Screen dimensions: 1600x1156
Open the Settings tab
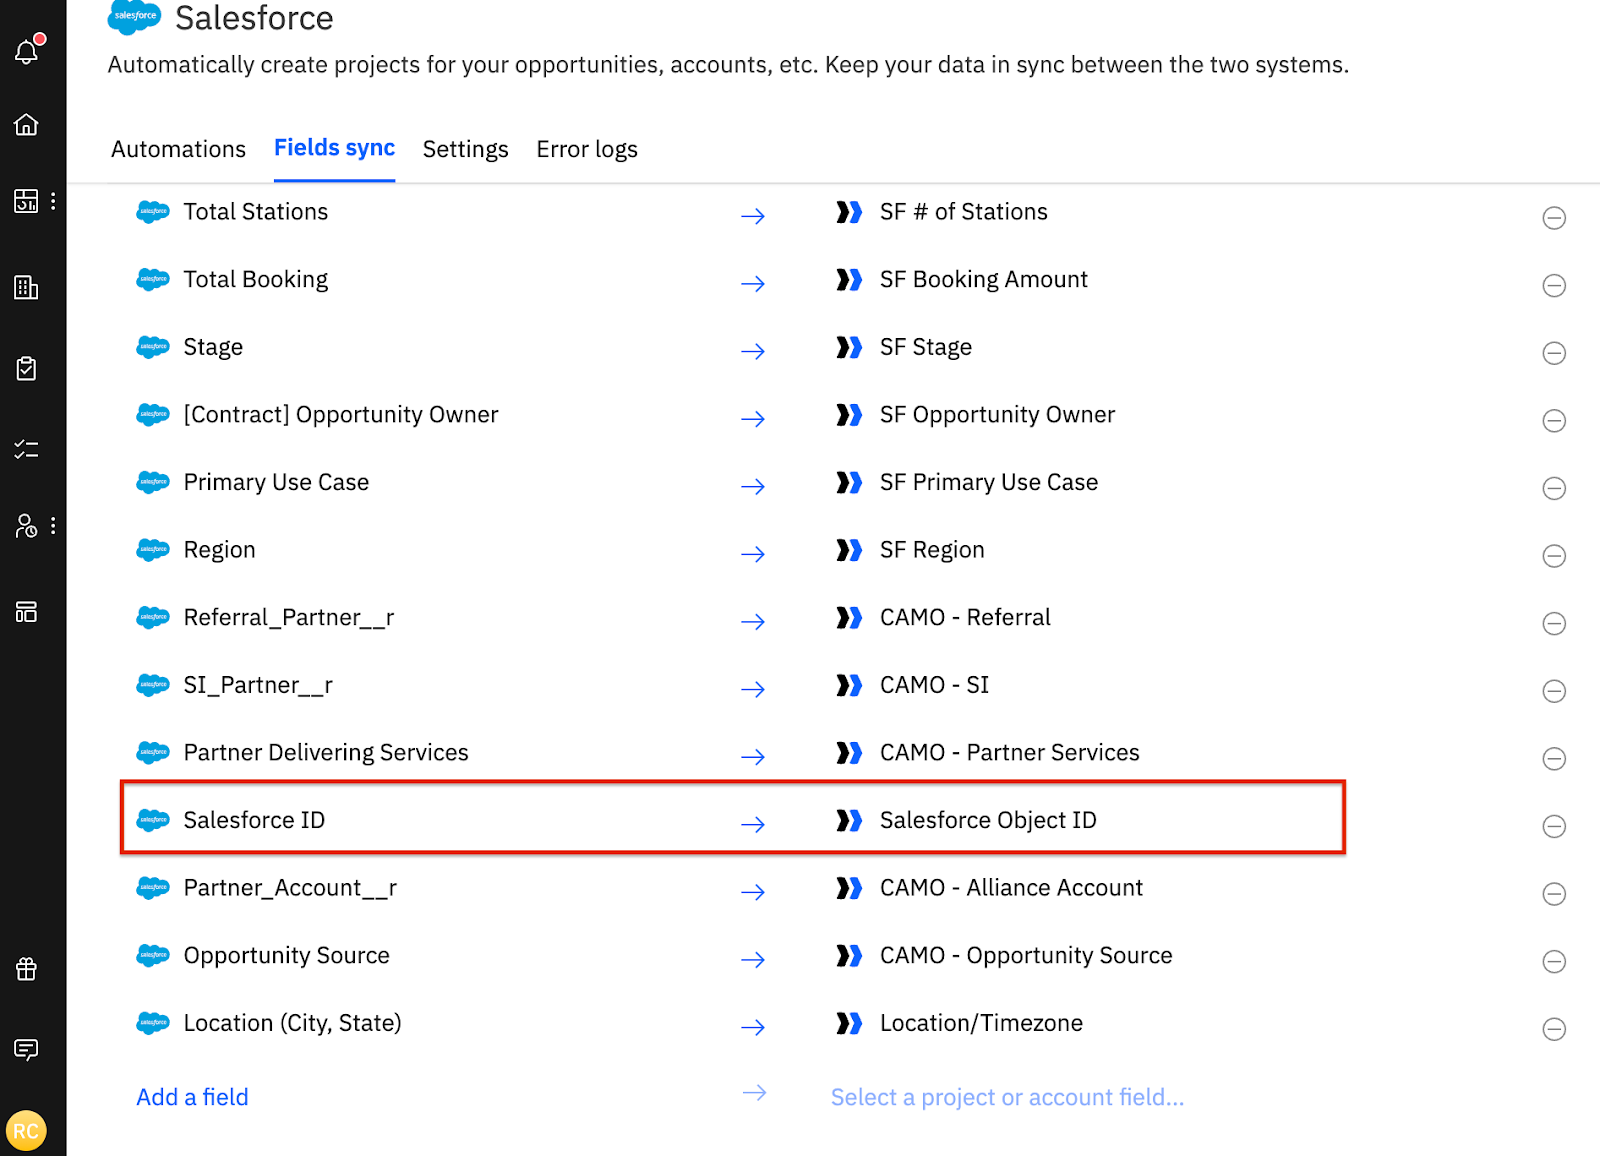[465, 149]
